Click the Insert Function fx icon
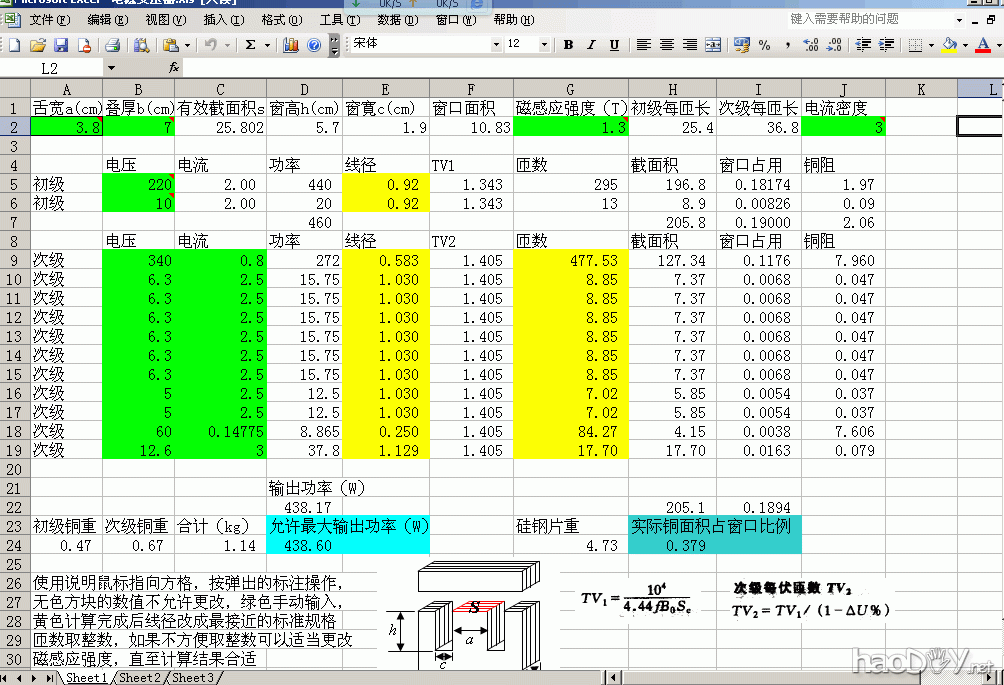Viewport: 1004px width, 685px height. pyautogui.click(x=173, y=68)
